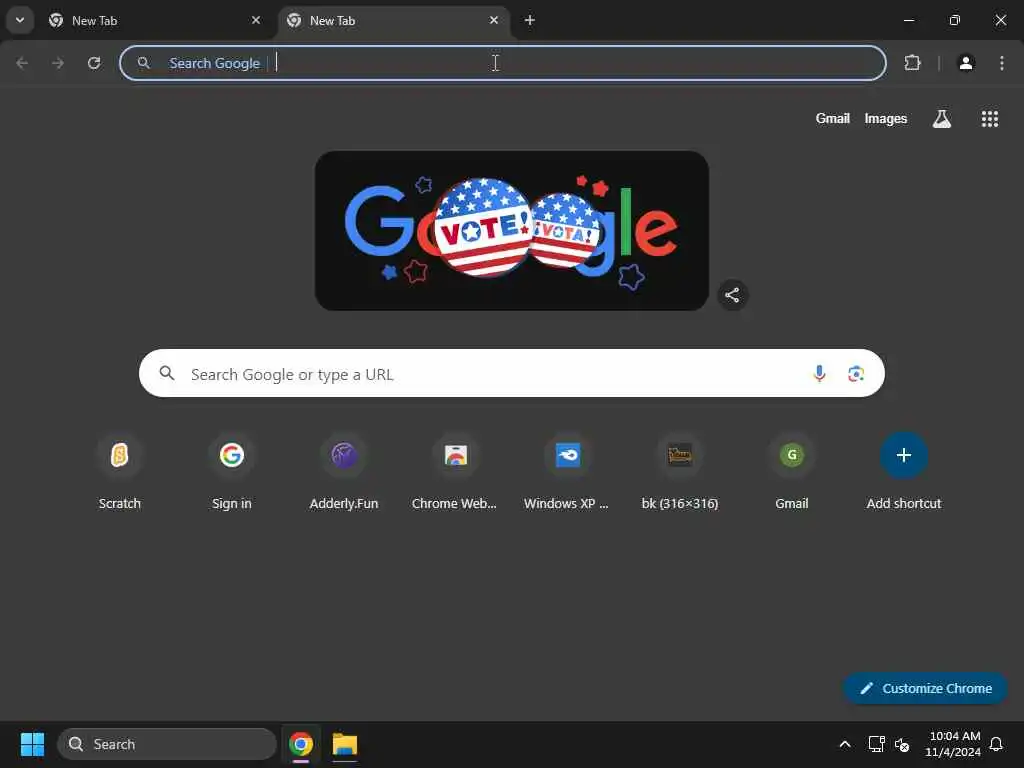Go back to previous page

(22, 63)
